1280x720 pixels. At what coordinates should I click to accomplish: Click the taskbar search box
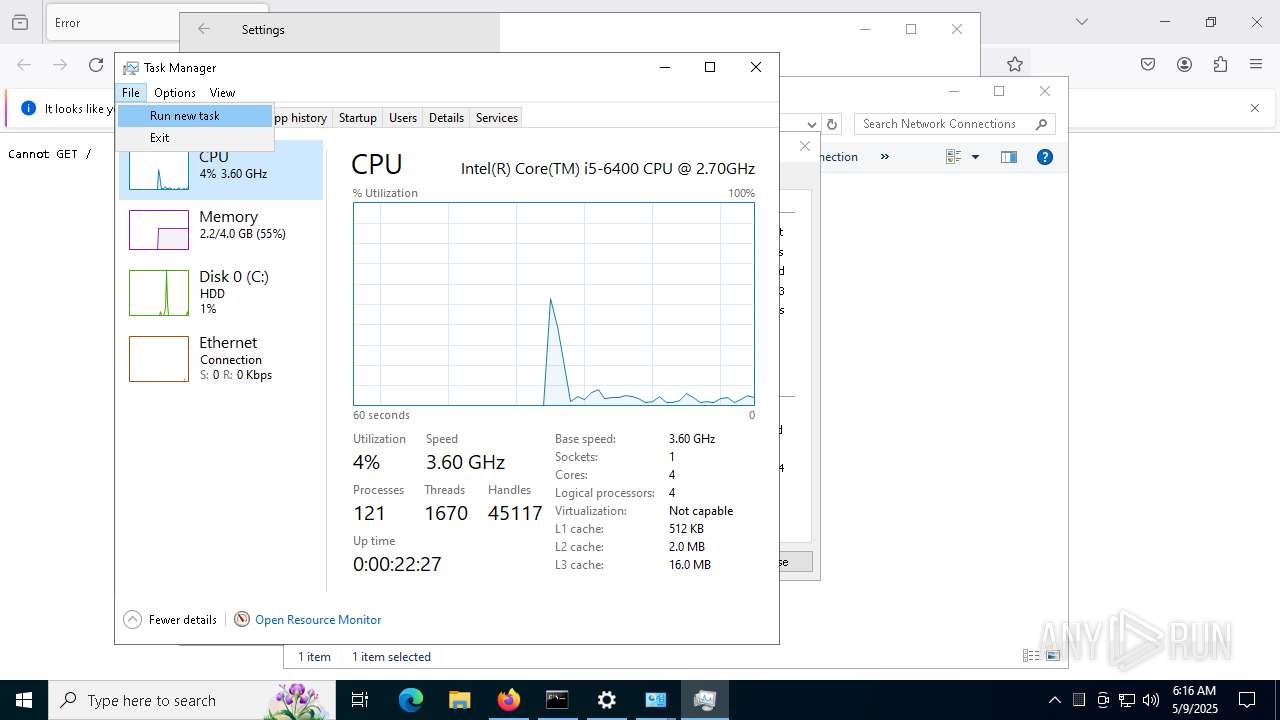click(191, 700)
